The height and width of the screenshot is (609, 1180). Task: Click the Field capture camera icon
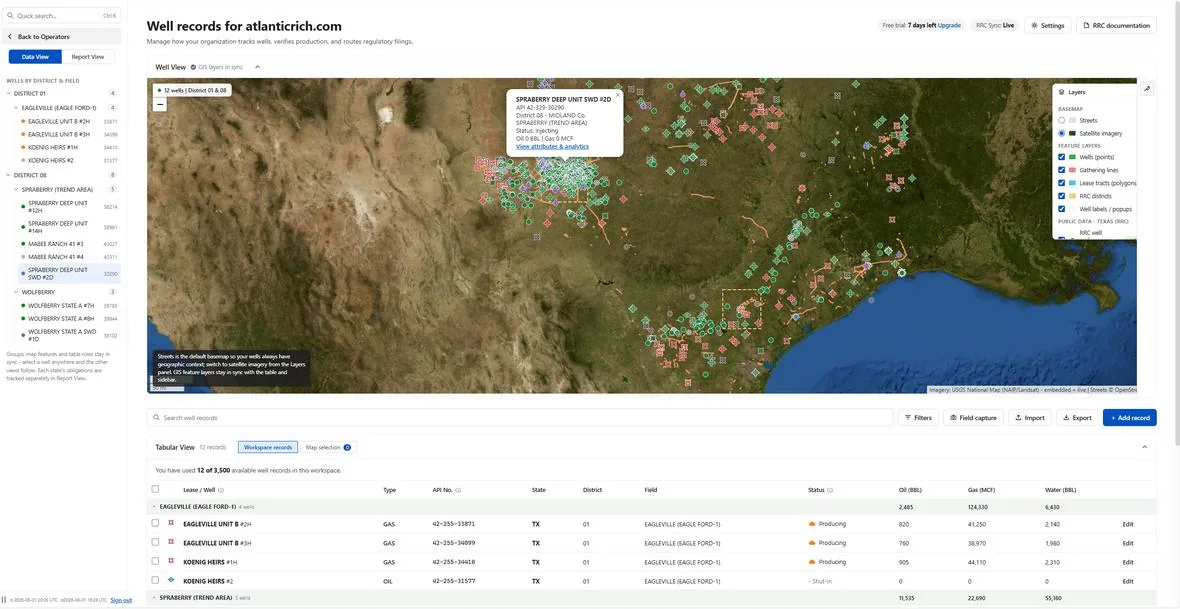[953, 418]
